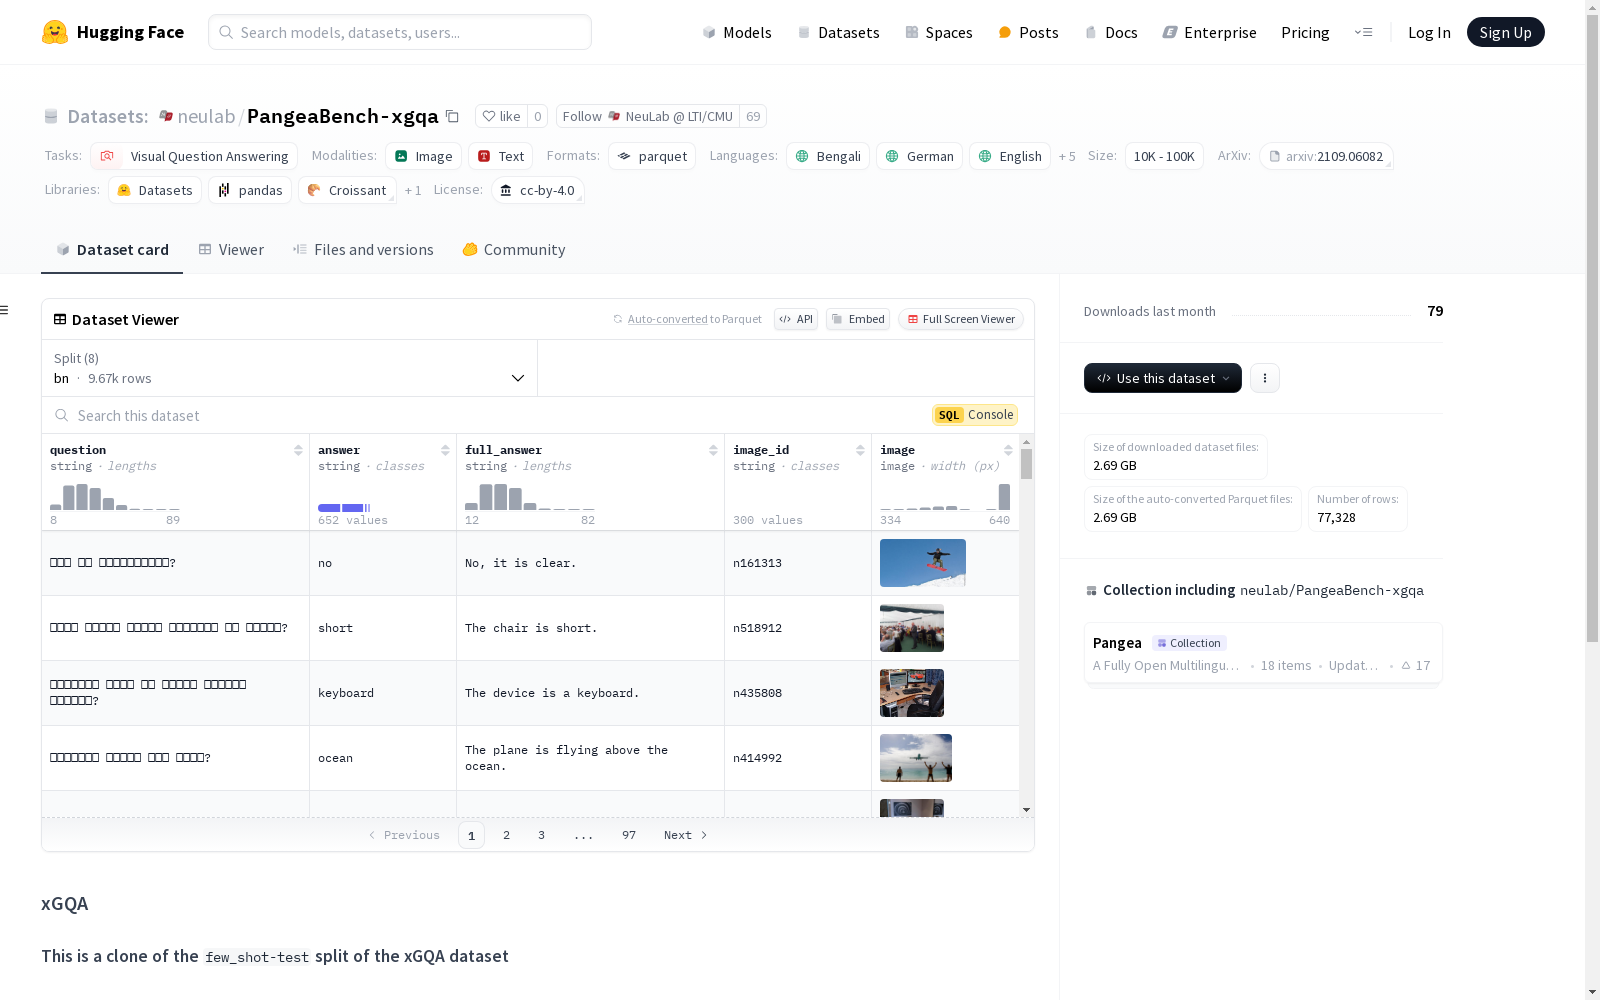This screenshot has width=1600, height=1000.
Task: Expand the +5 additional languages
Action: (x=1067, y=156)
